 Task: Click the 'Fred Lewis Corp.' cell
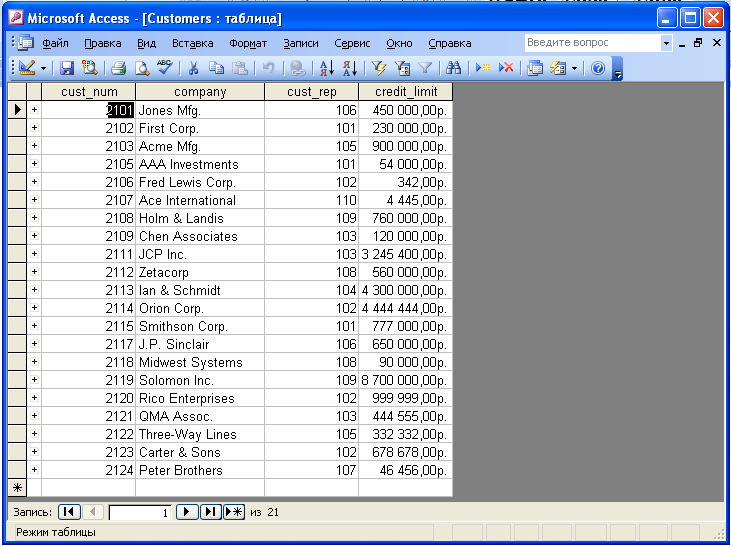tap(200, 182)
